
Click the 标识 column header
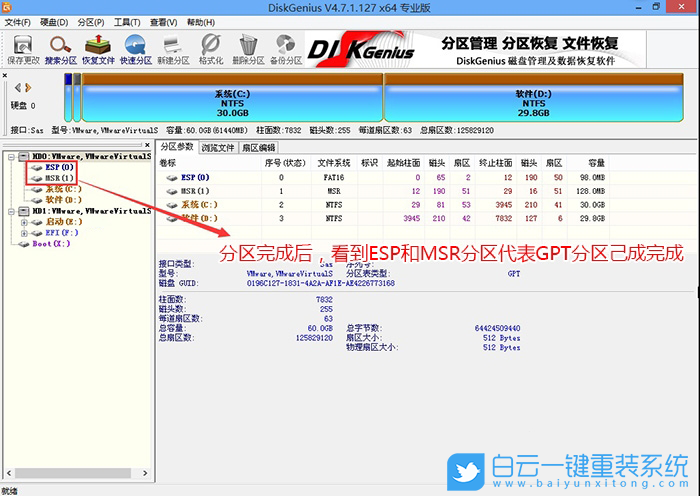(370, 163)
